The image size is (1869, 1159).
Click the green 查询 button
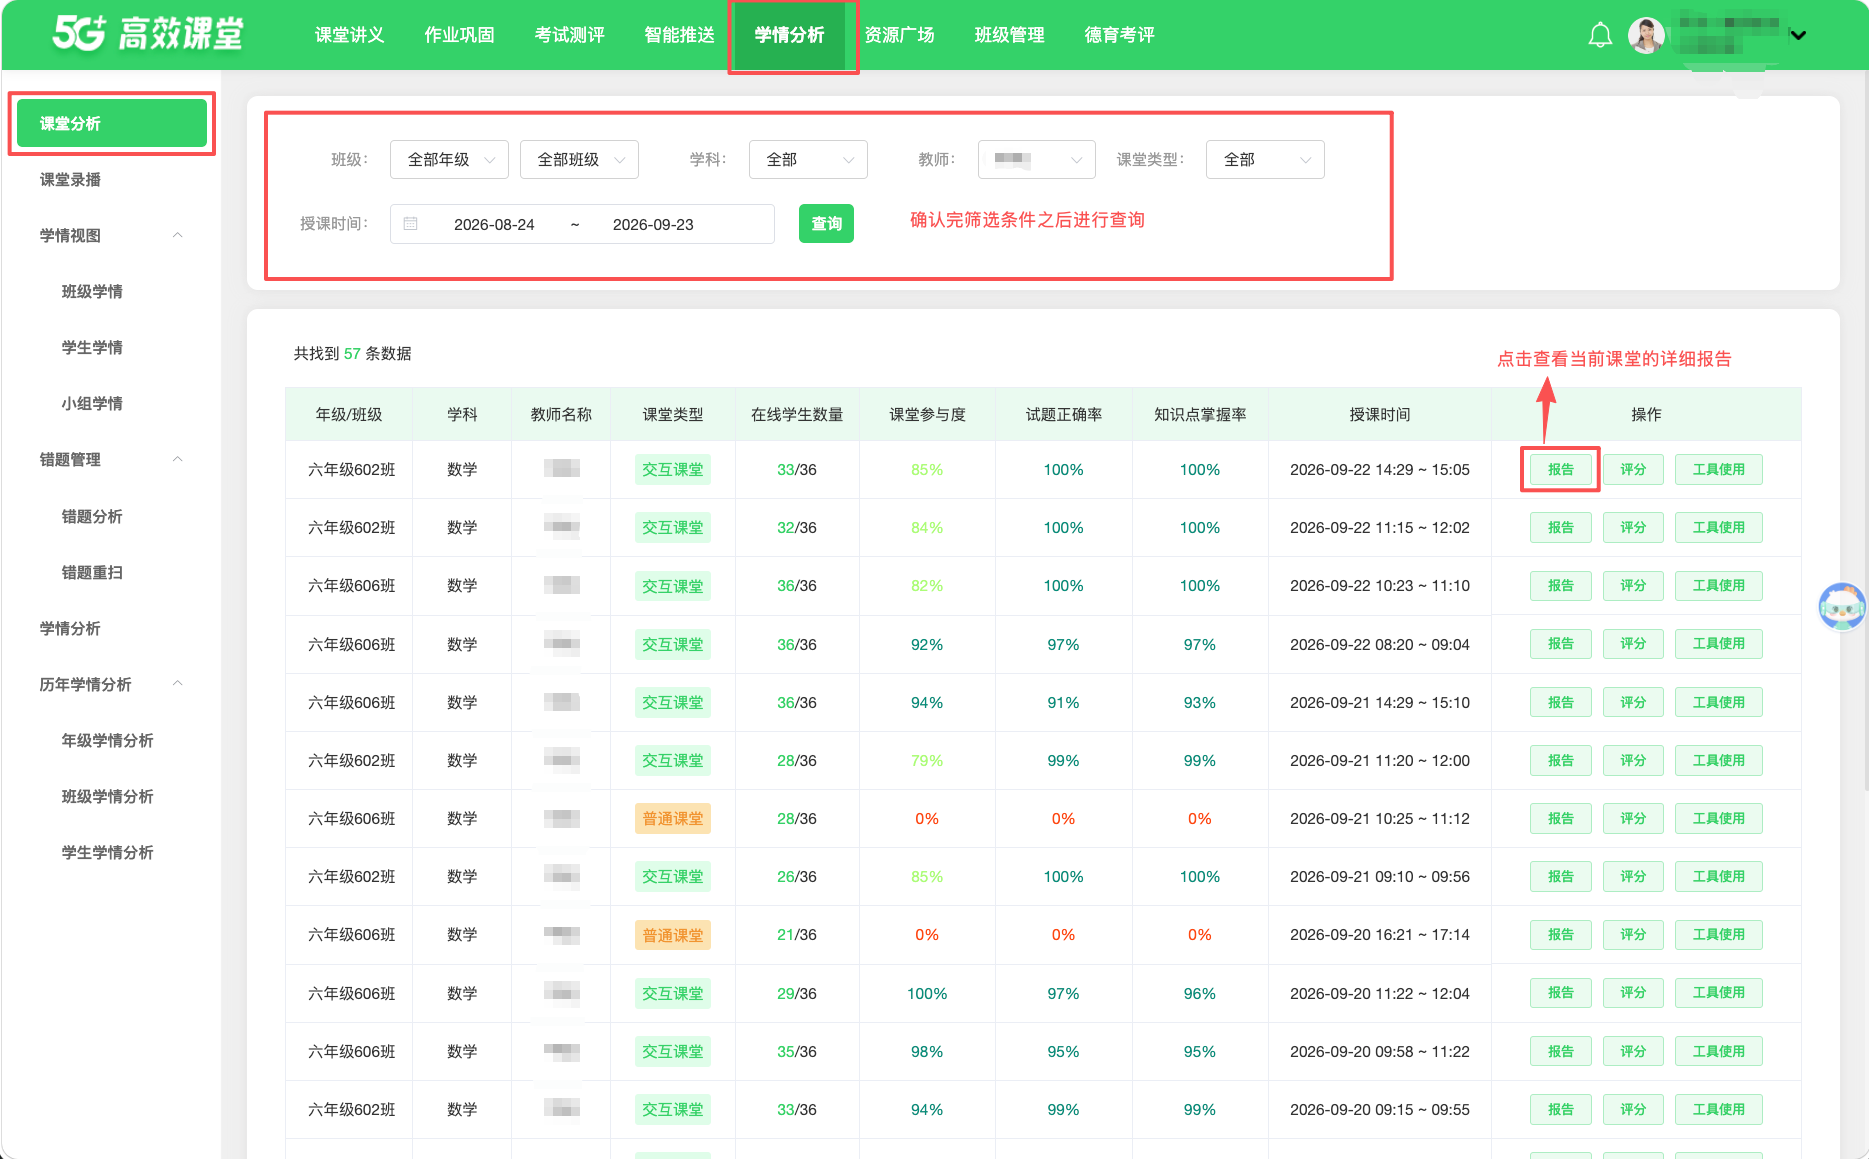pos(826,224)
